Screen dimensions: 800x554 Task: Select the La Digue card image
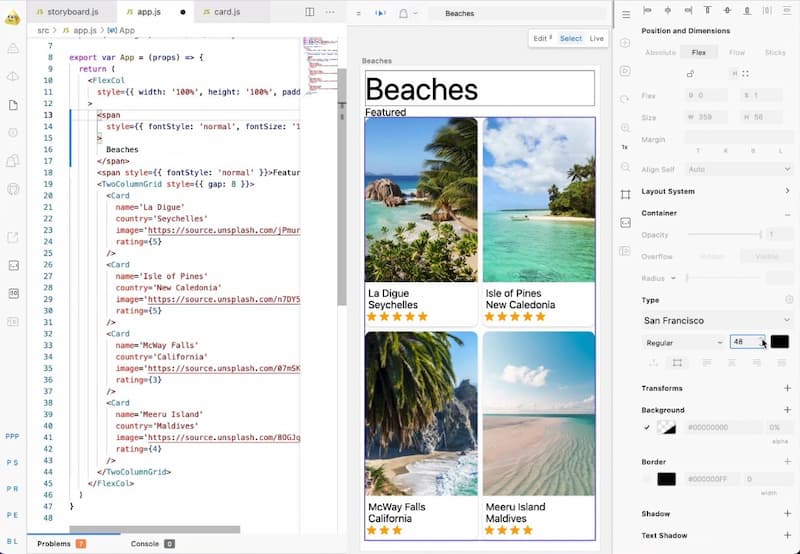point(421,200)
